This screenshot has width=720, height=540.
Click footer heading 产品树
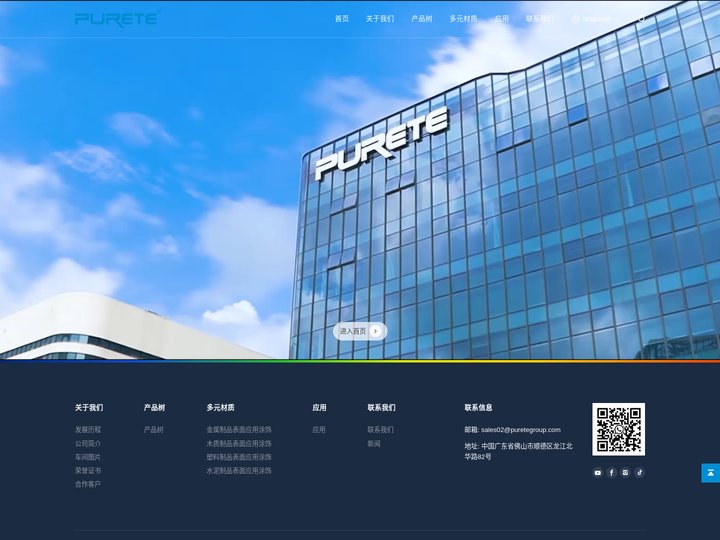[154, 407]
